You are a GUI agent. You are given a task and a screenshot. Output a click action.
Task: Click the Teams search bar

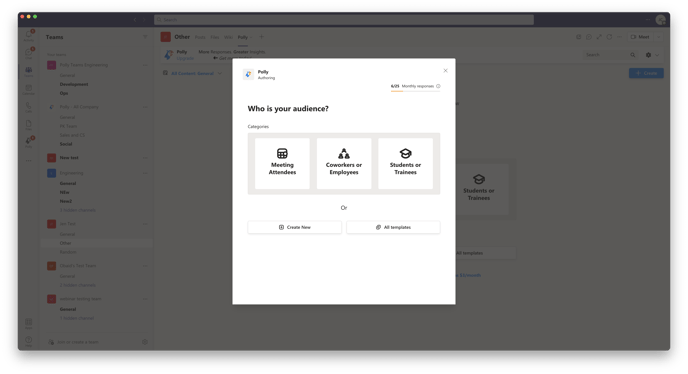pos(344,20)
